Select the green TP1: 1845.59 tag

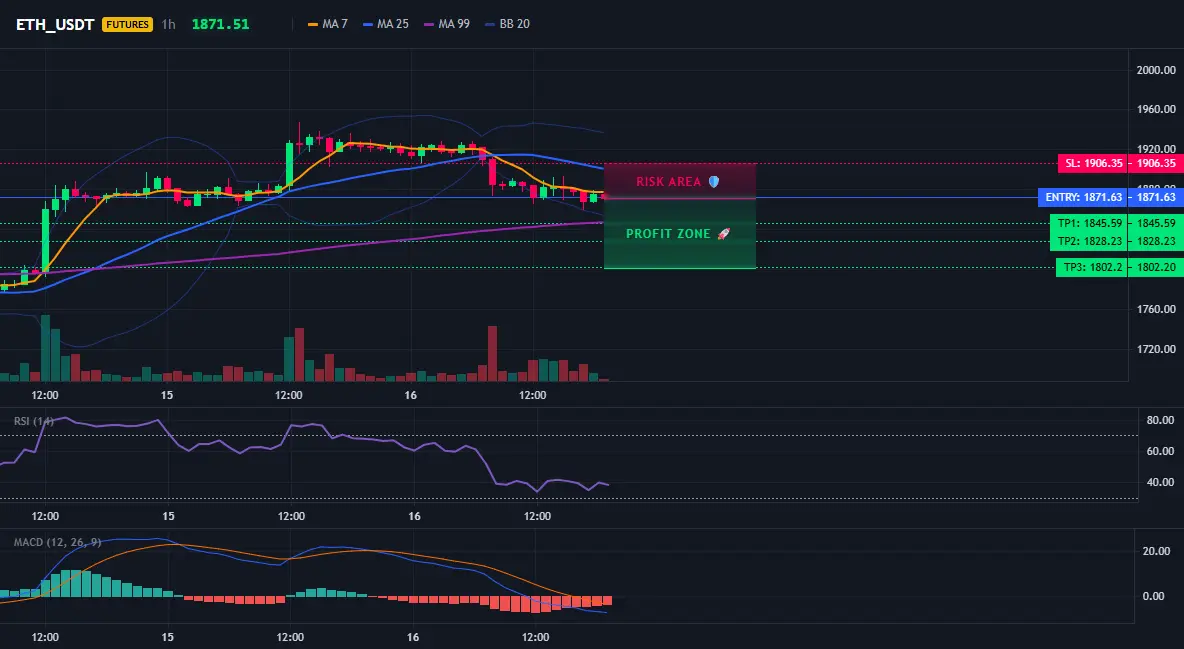click(x=1089, y=224)
